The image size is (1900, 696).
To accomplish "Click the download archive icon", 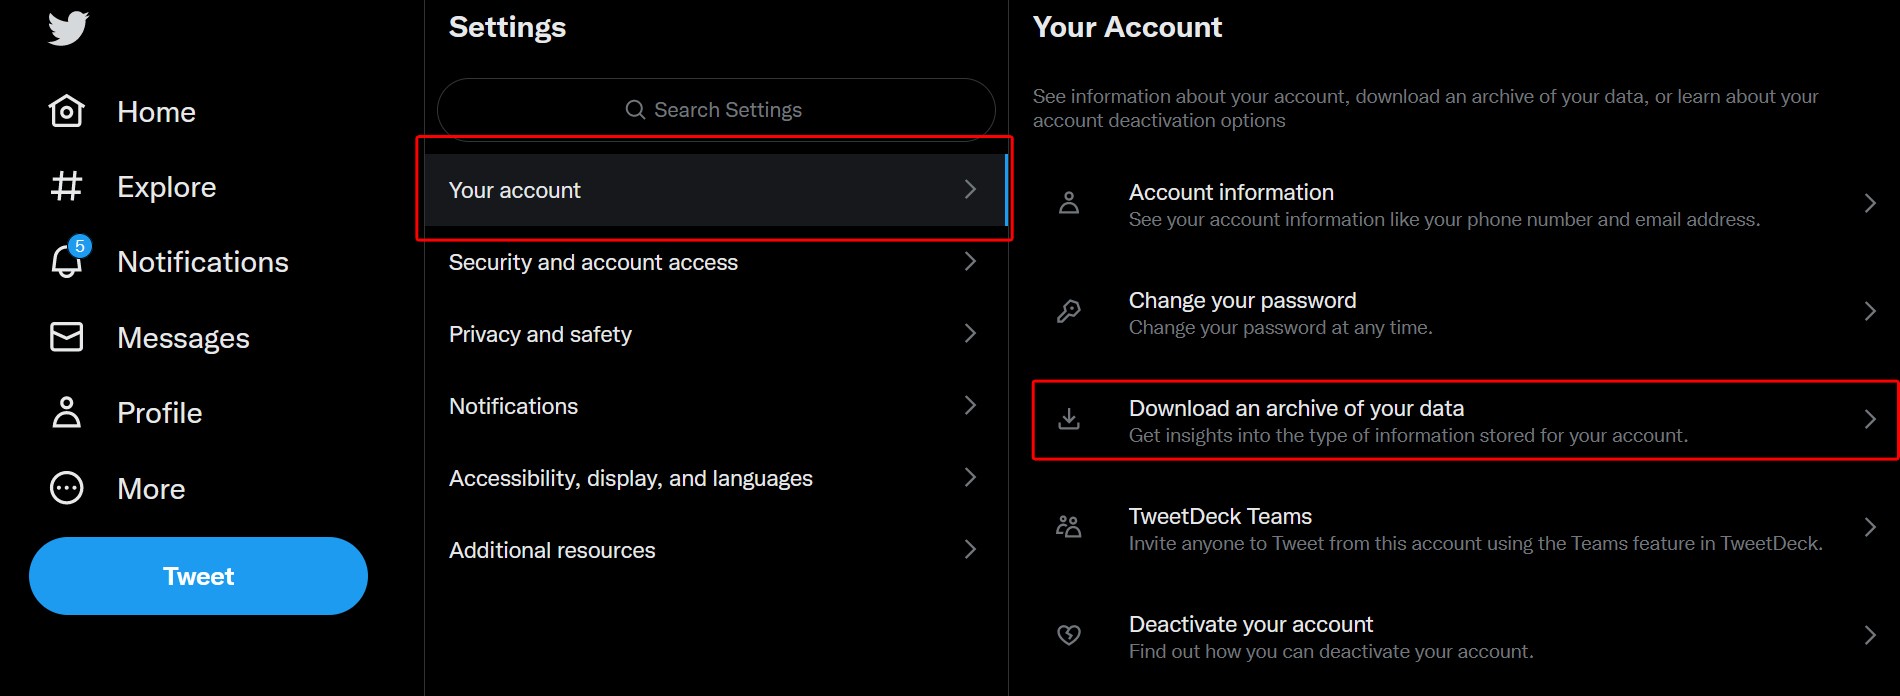I will (1069, 420).
